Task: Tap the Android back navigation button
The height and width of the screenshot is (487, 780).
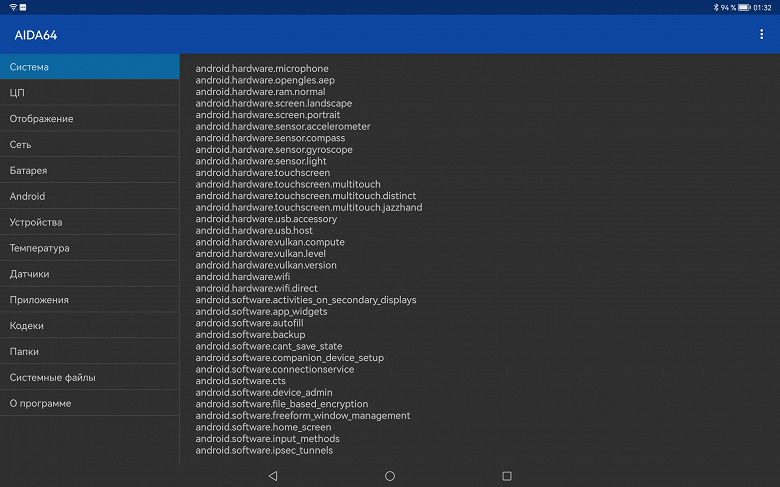Action: pos(273,476)
